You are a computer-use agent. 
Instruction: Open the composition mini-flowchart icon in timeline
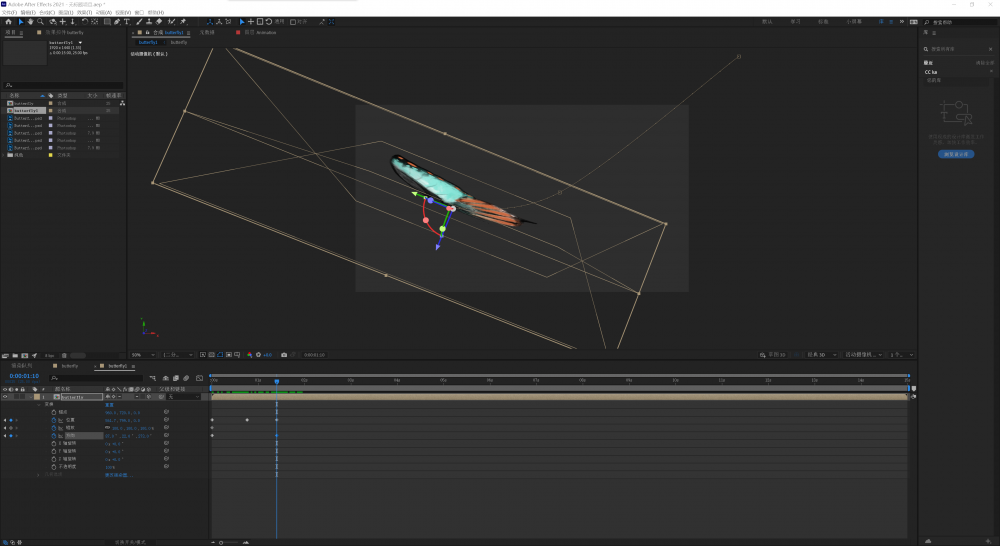click(x=152, y=378)
